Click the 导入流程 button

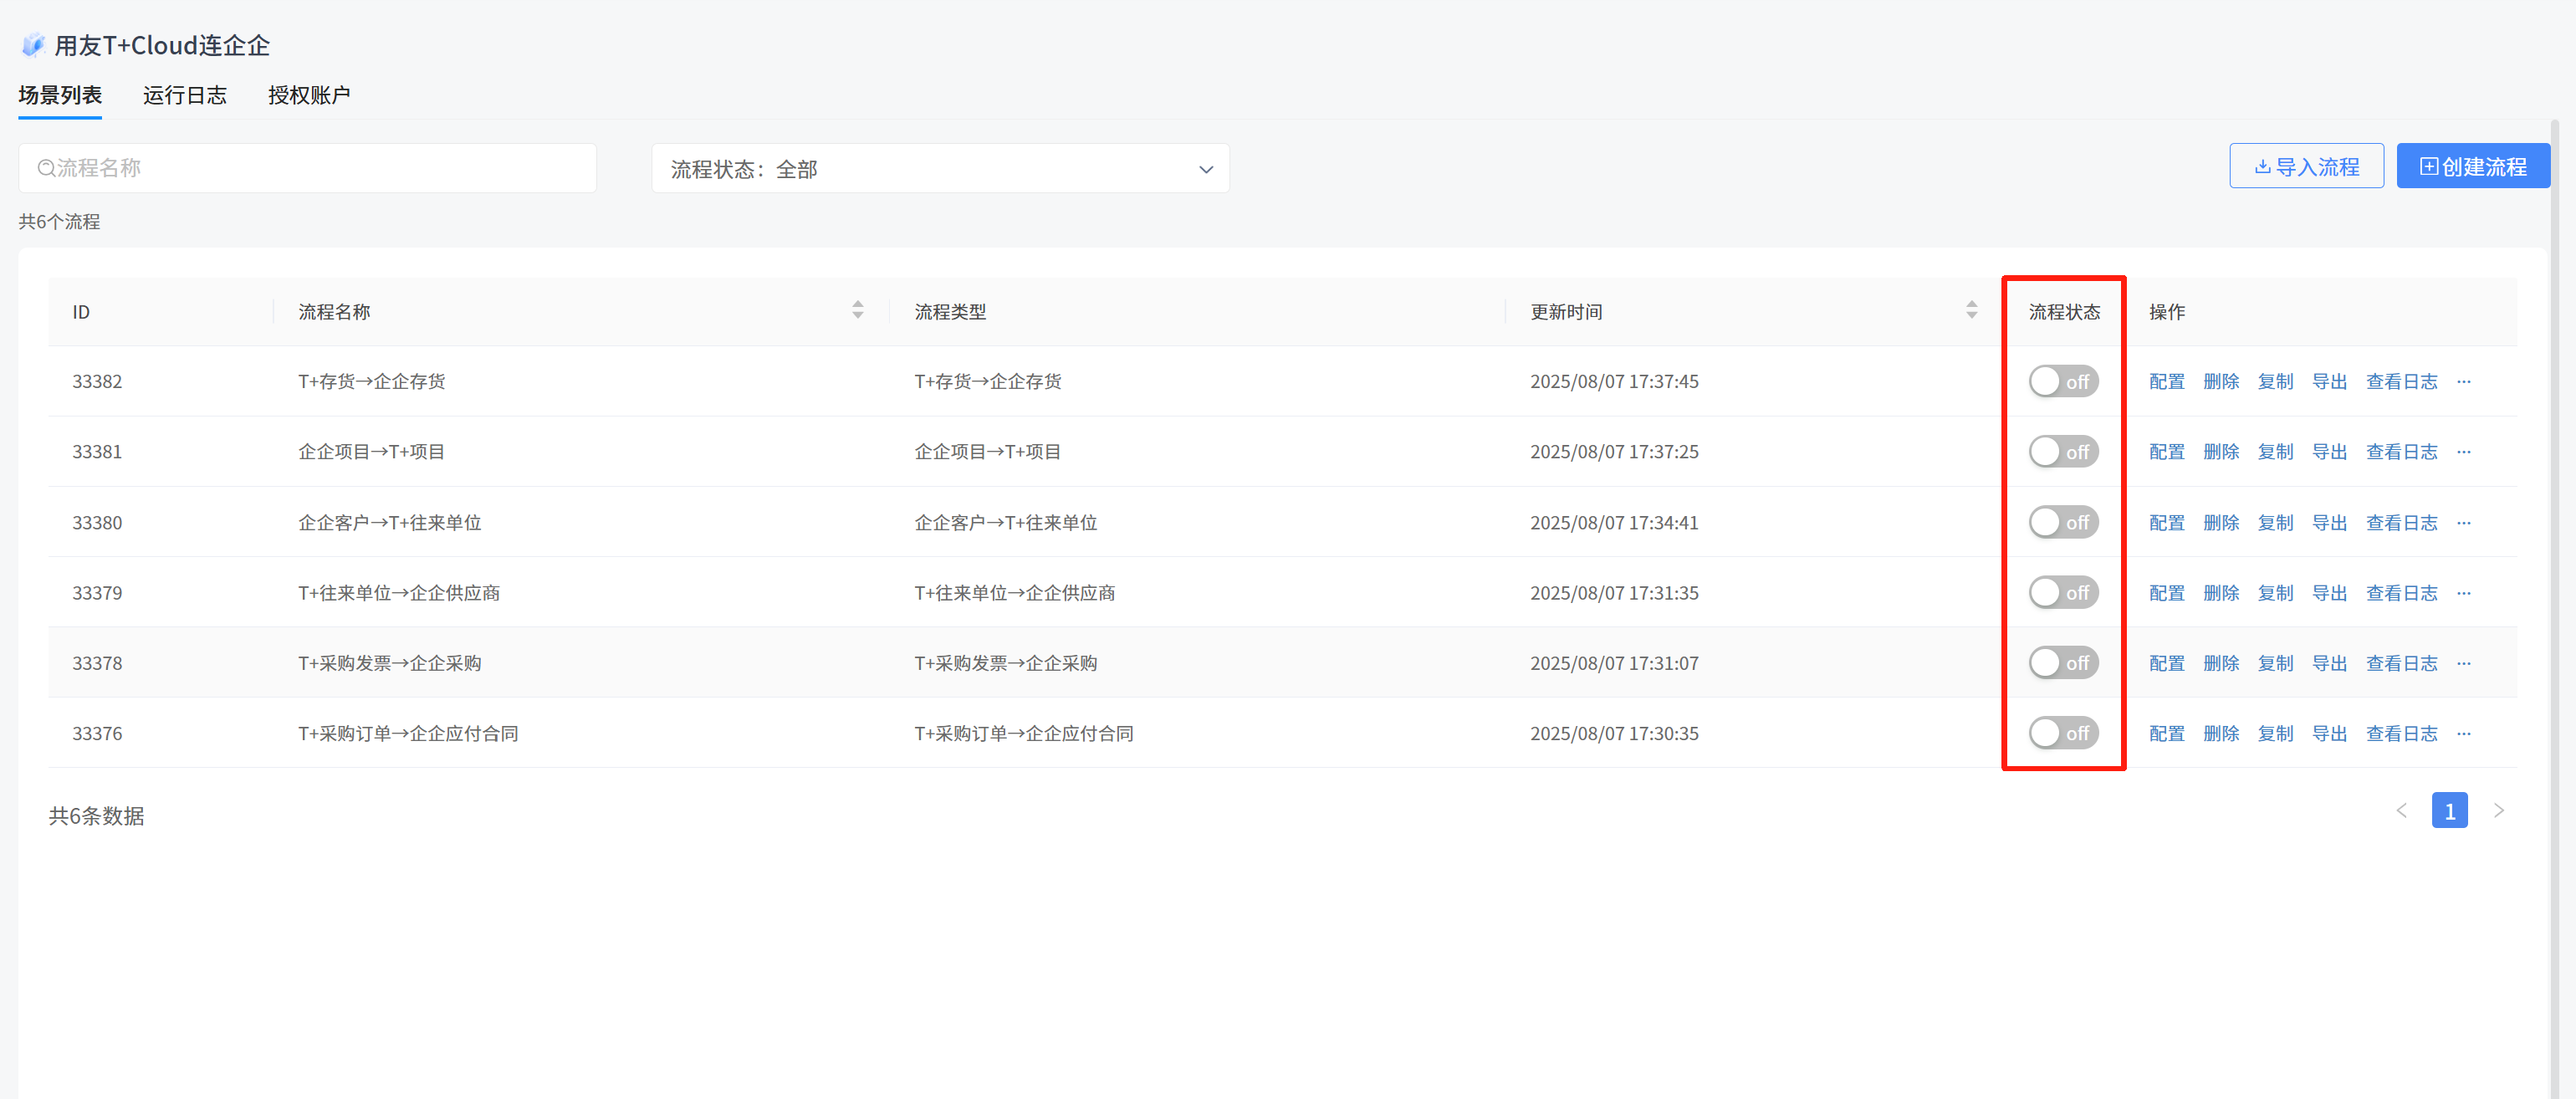click(2306, 166)
